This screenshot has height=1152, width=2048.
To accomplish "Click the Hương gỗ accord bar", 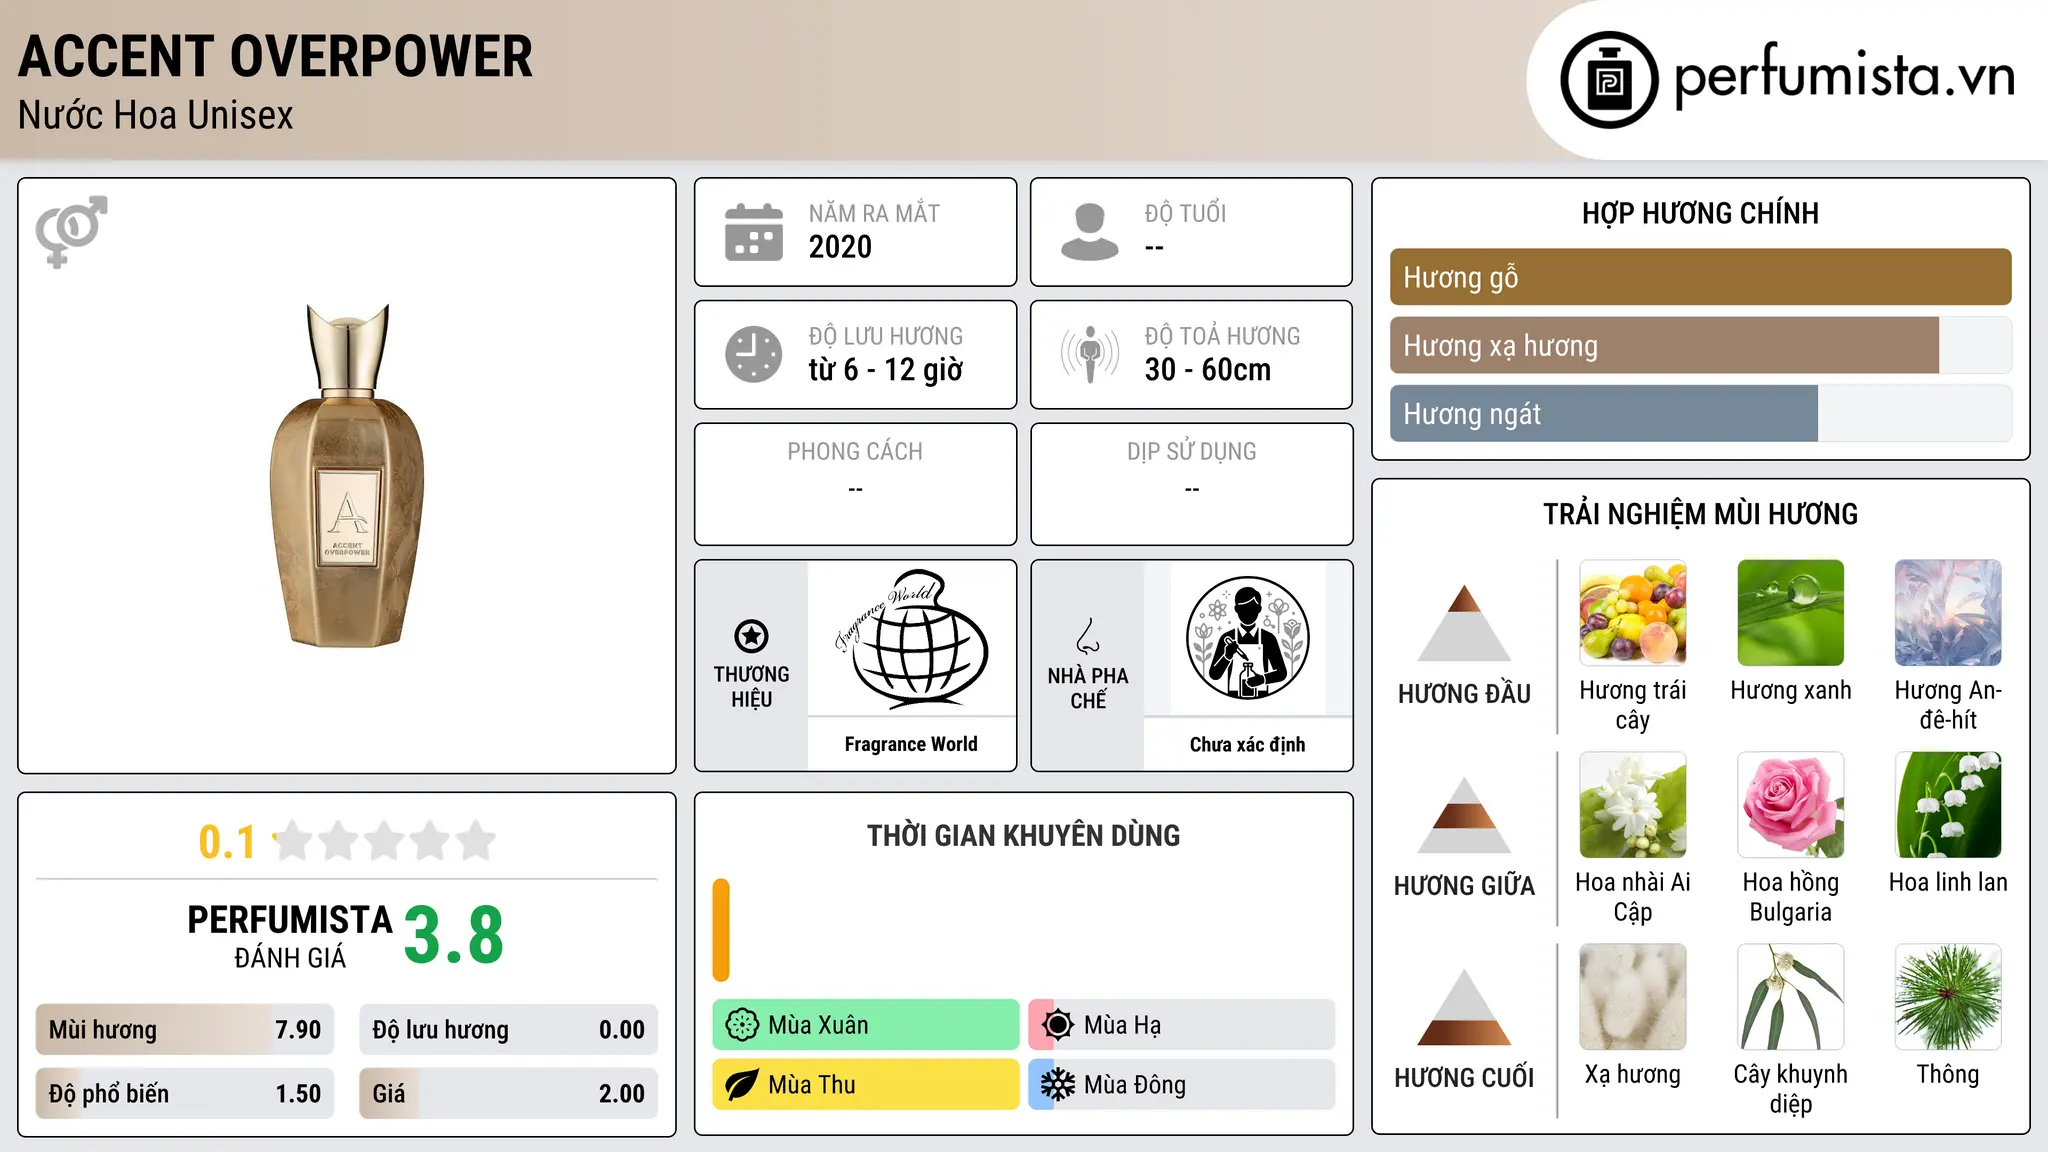I will [x=1701, y=277].
